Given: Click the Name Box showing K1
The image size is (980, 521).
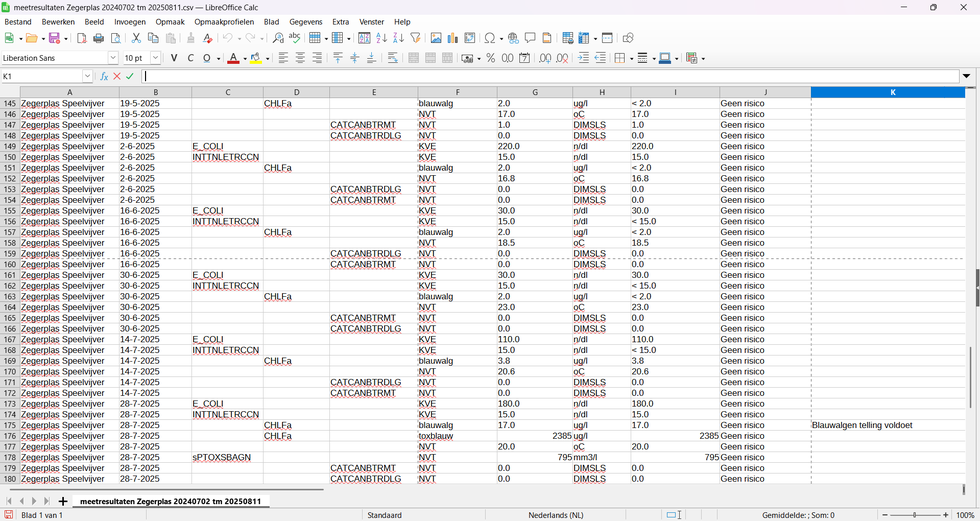Looking at the screenshot, I should 41,76.
